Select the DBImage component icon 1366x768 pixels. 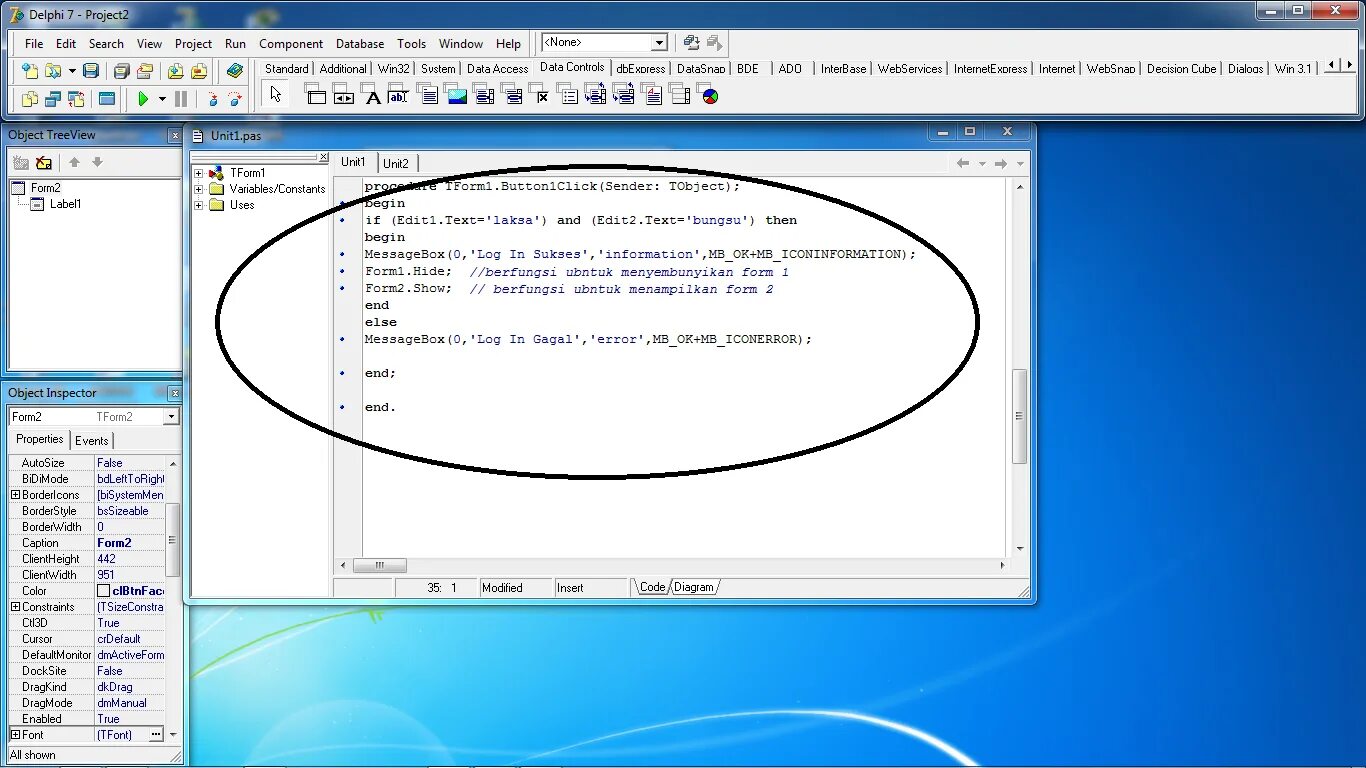tap(456, 95)
